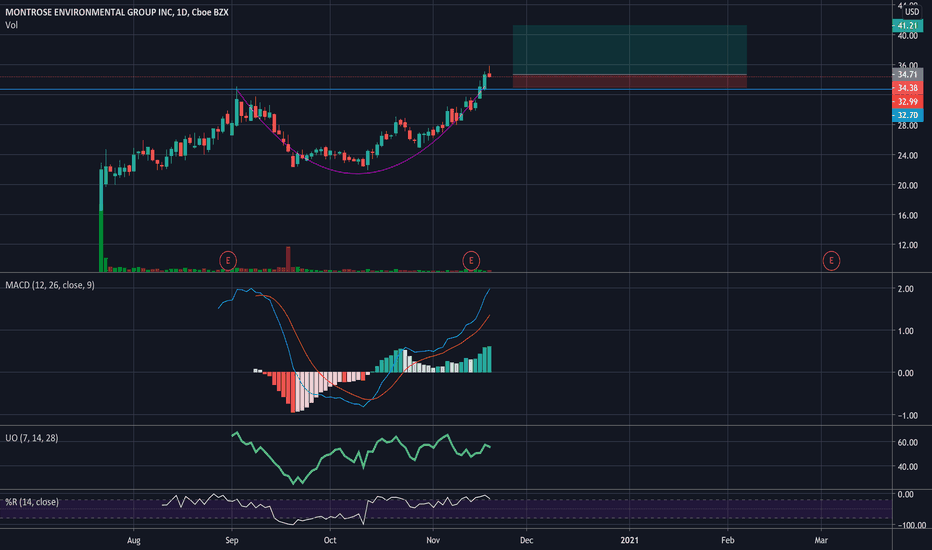Click the 2021 label on time axis

click(629, 540)
